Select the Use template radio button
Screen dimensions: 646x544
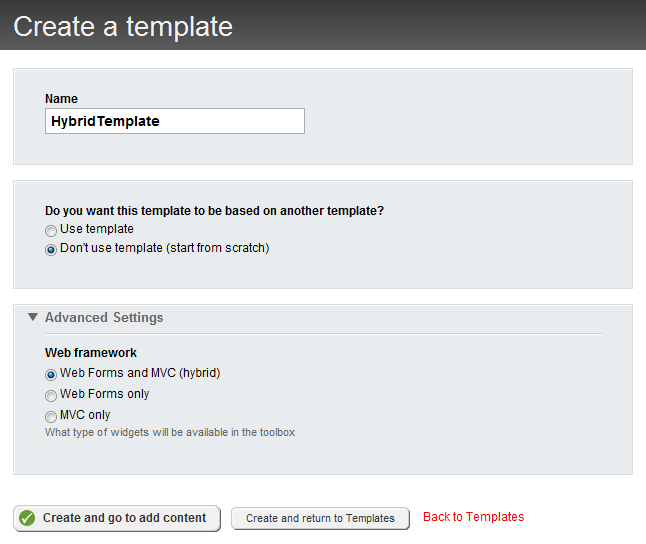pos(51,231)
